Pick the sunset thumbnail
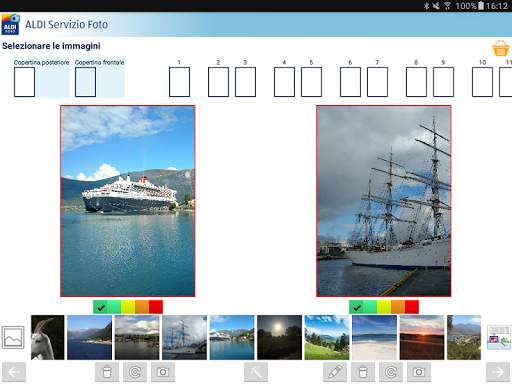The image size is (512, 384). (422, 337)
